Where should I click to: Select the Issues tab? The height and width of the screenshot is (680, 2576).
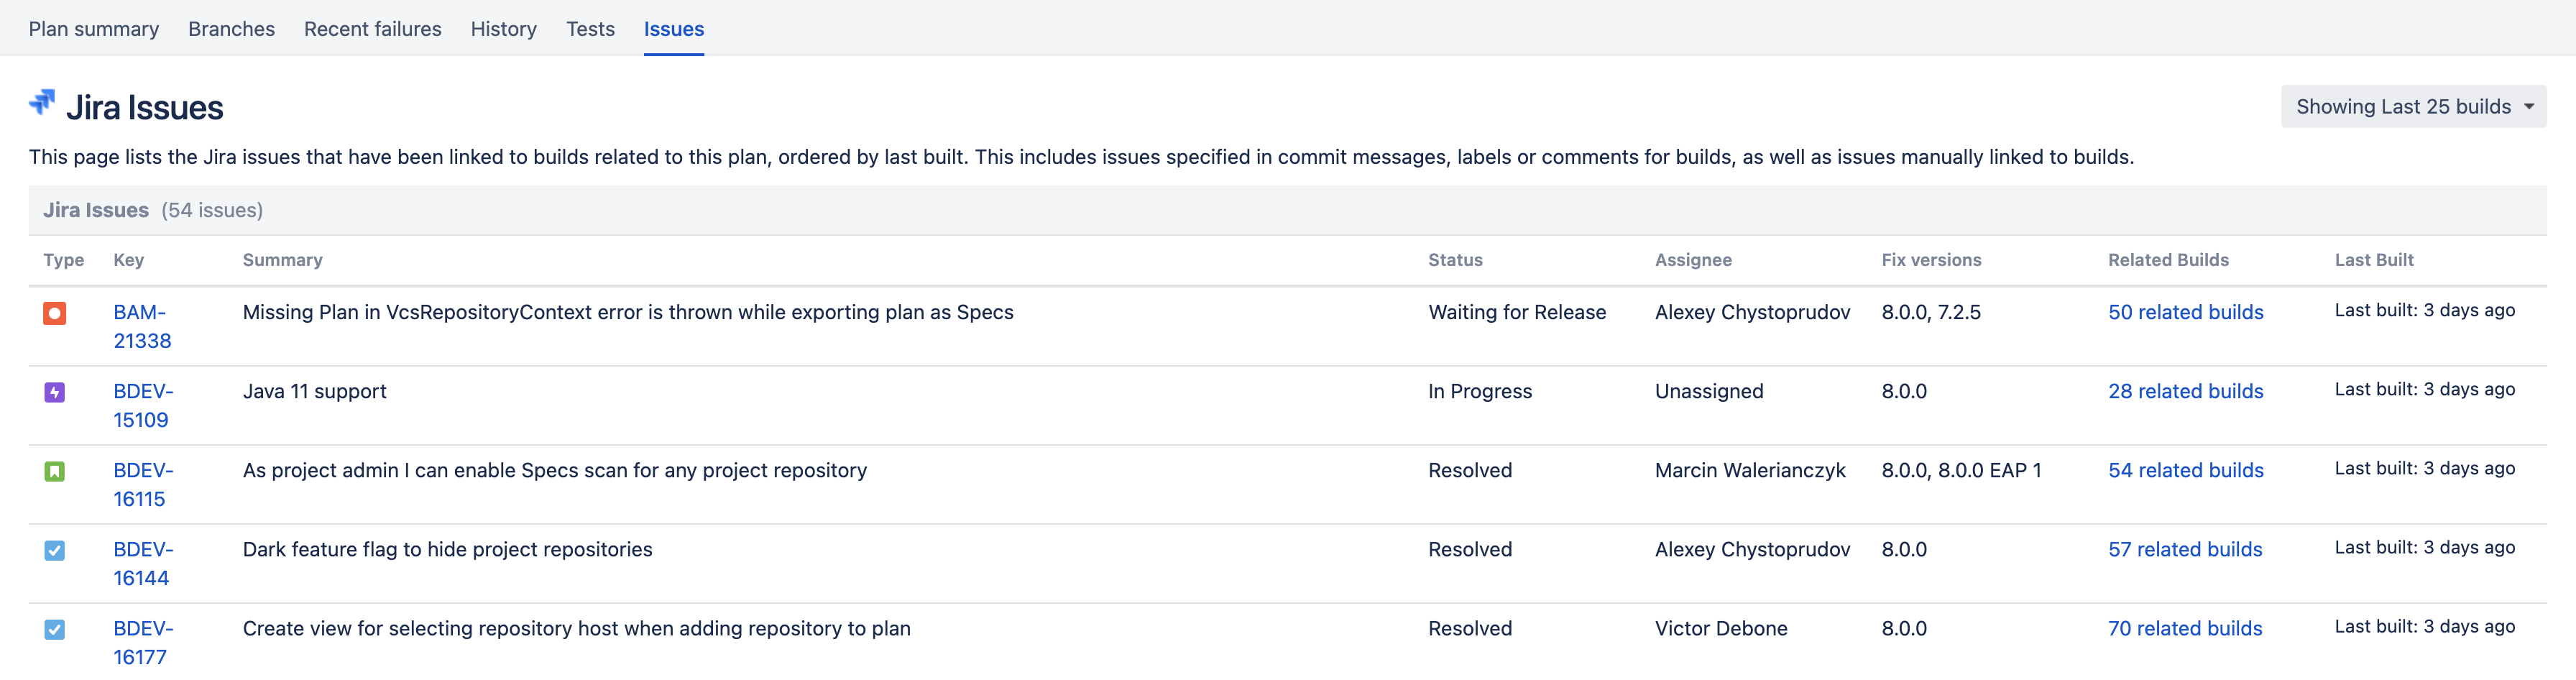pyautogui.click(x=674, y=29)
